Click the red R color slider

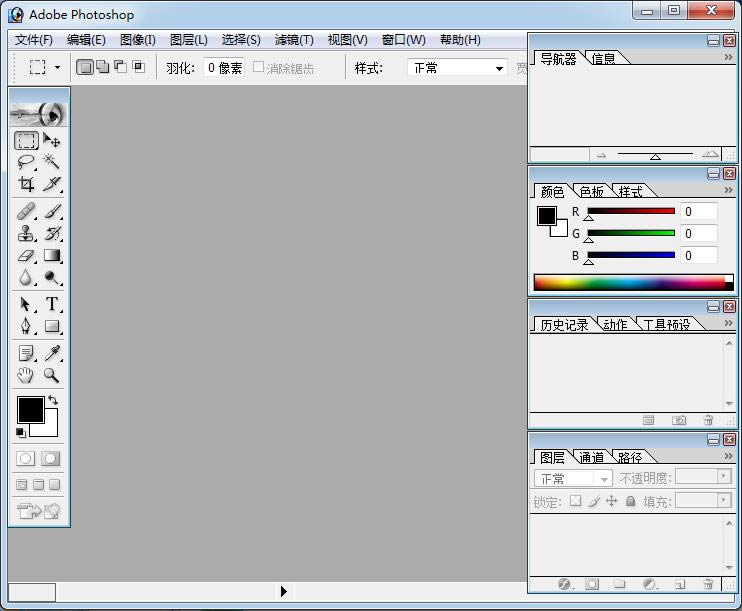(x=631, y=211)
